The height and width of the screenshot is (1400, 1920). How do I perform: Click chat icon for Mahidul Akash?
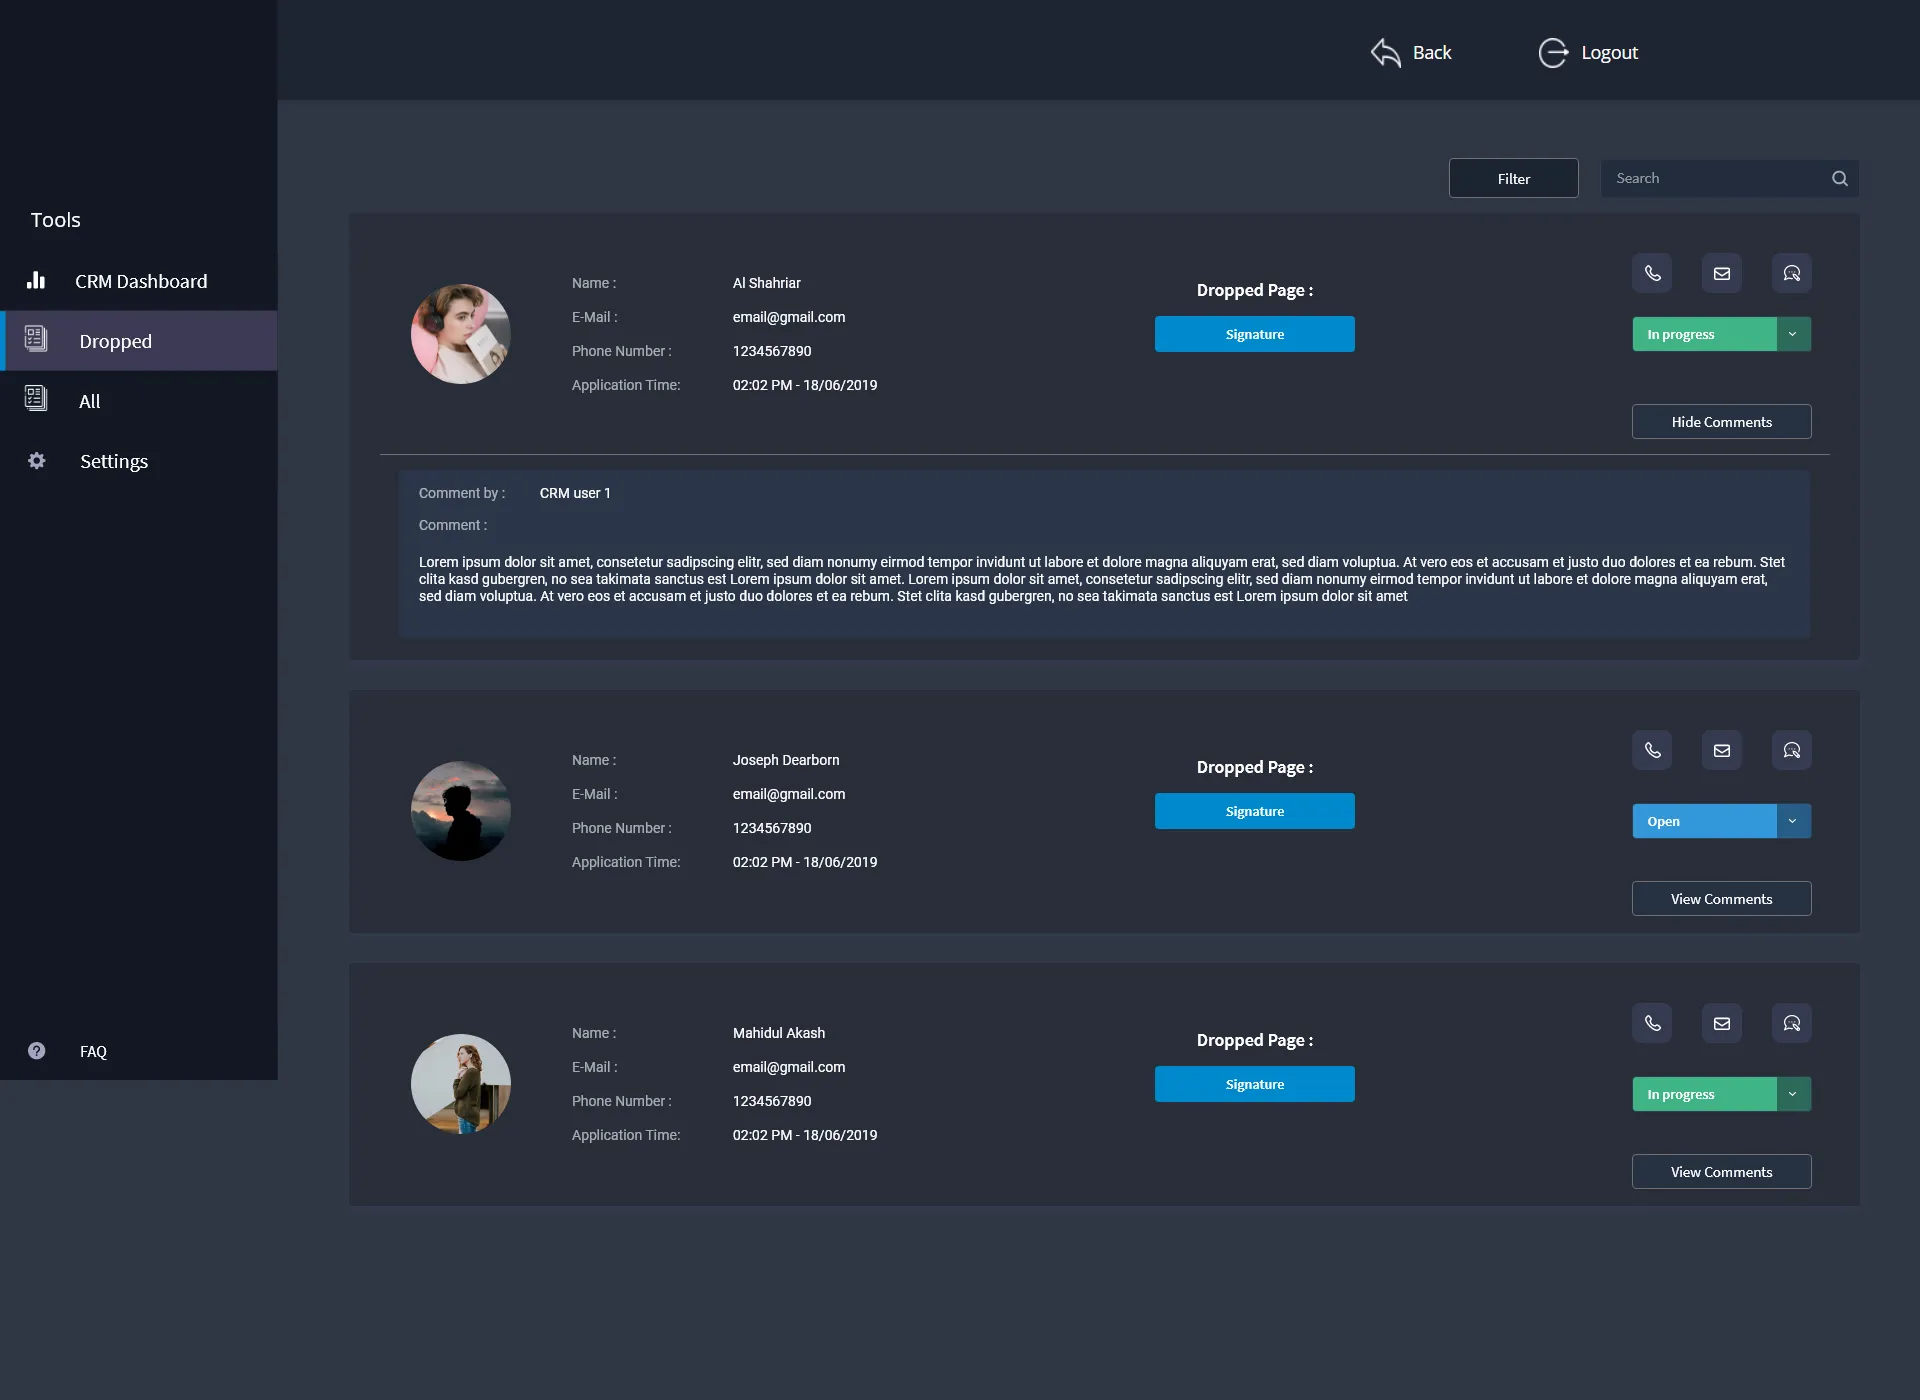point(1791,1023)
